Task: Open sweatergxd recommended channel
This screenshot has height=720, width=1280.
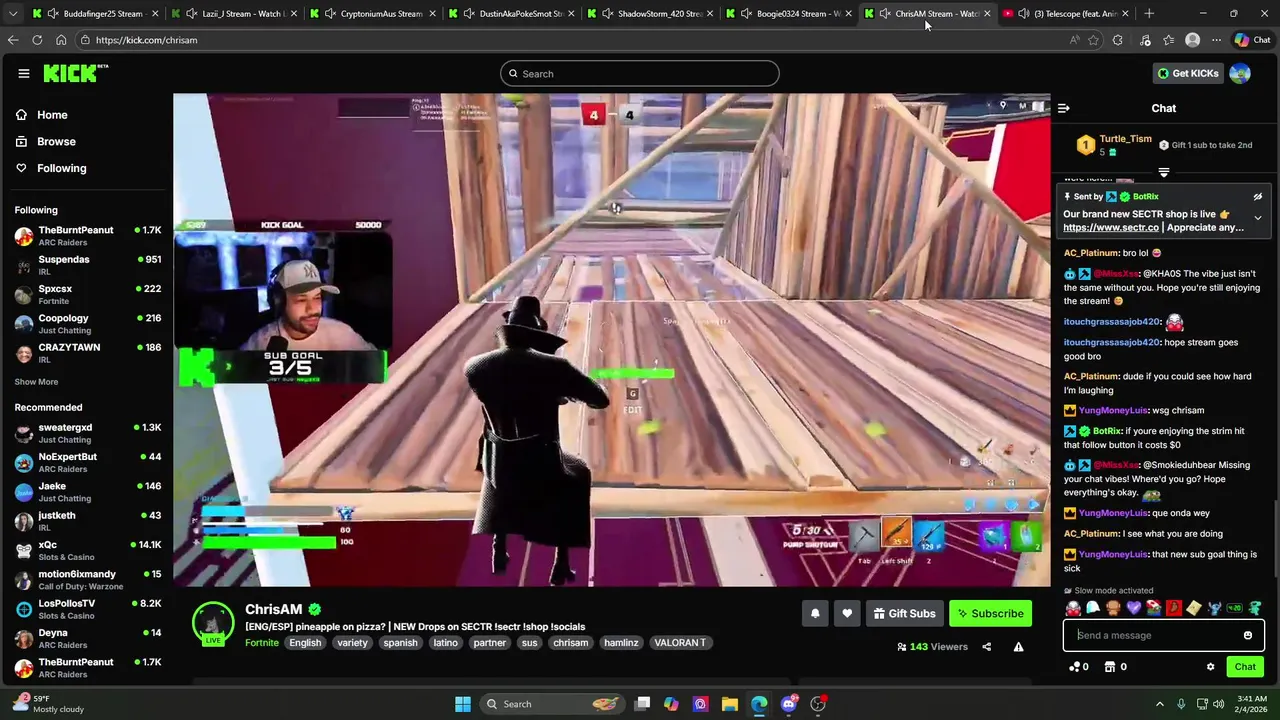Action: click(87, 433)
